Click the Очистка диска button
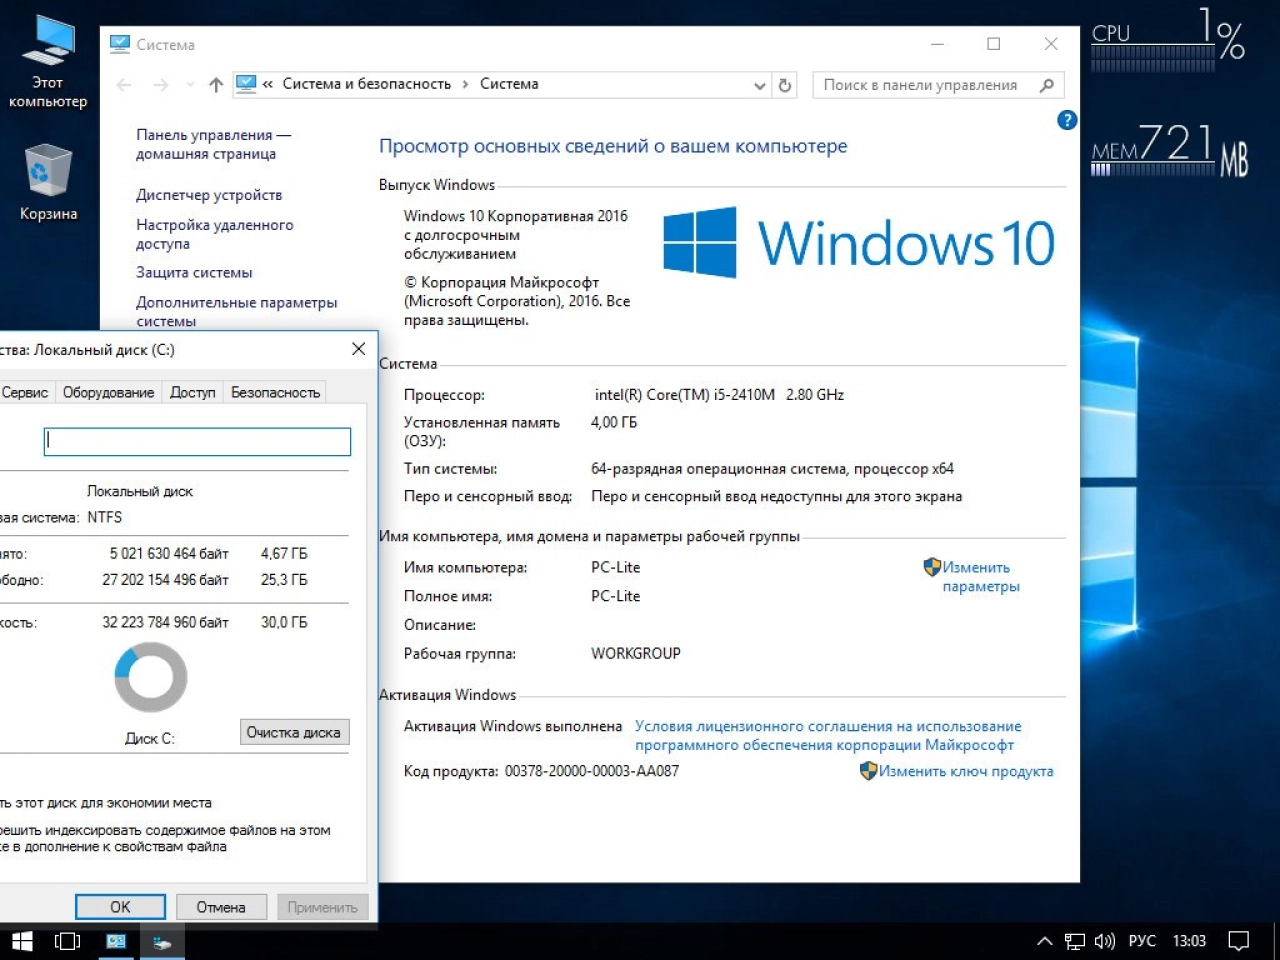The width and height of the screenshot is (1280, 960). click(x=294, y=732)
